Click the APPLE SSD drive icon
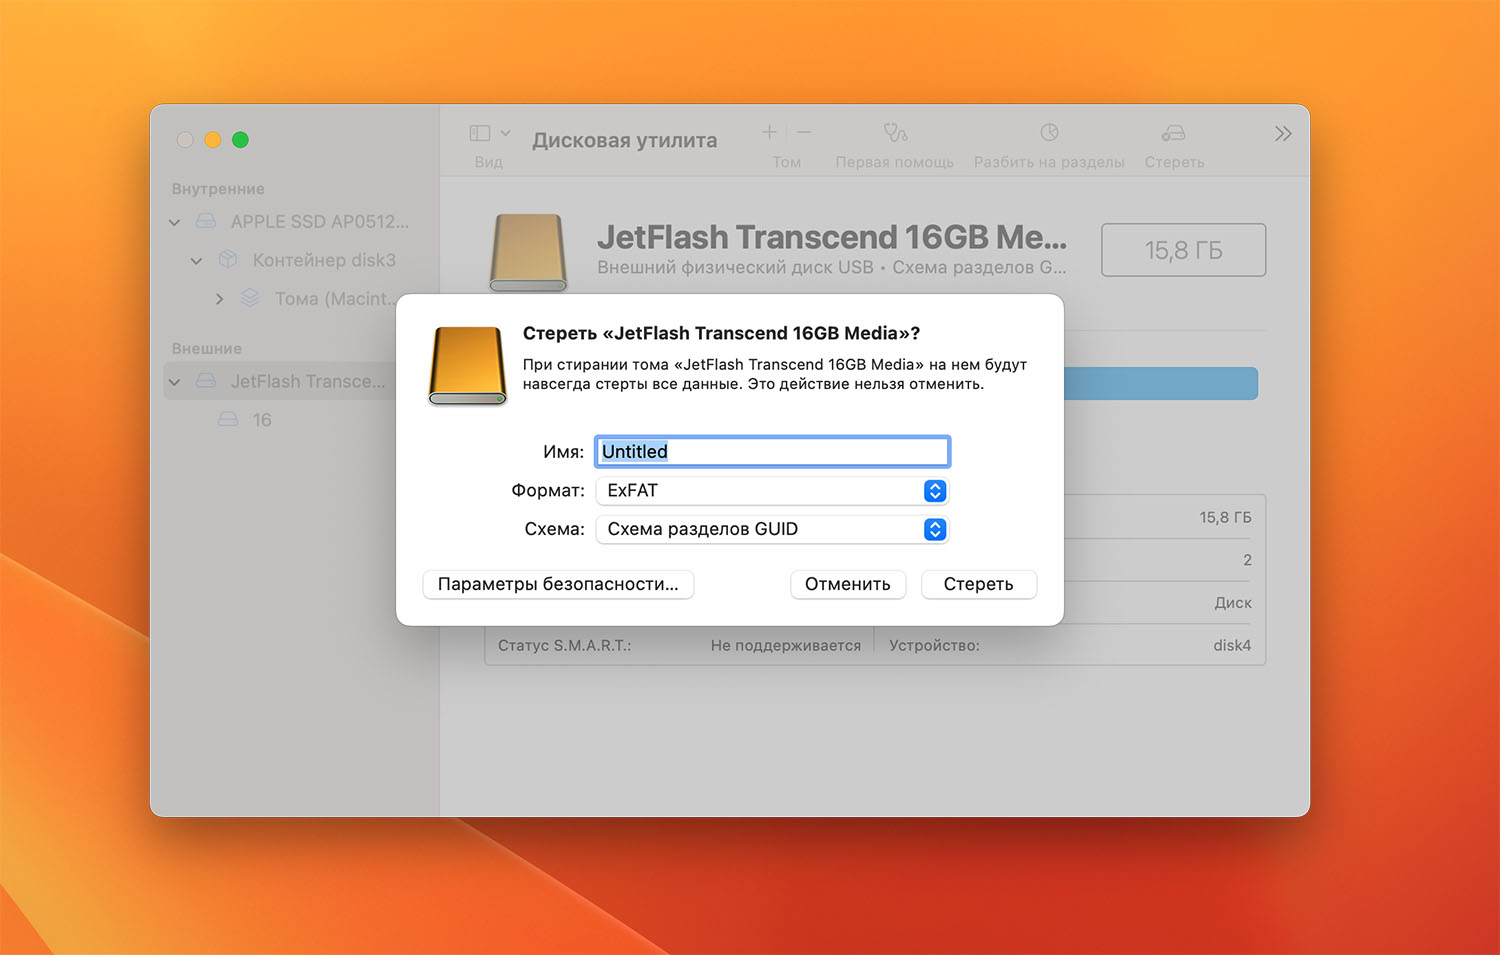Image resolution: width=1500 pixels, height=955 pixels. (206, 221)
